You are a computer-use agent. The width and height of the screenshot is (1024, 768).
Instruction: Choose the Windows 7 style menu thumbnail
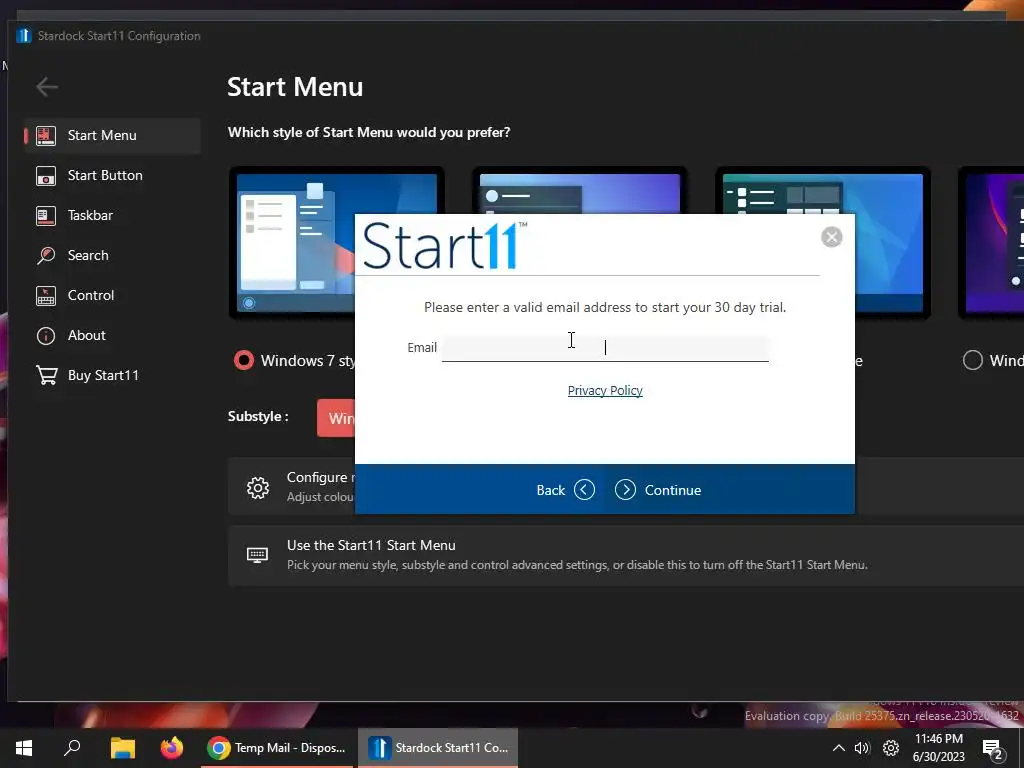pos(292,242)
